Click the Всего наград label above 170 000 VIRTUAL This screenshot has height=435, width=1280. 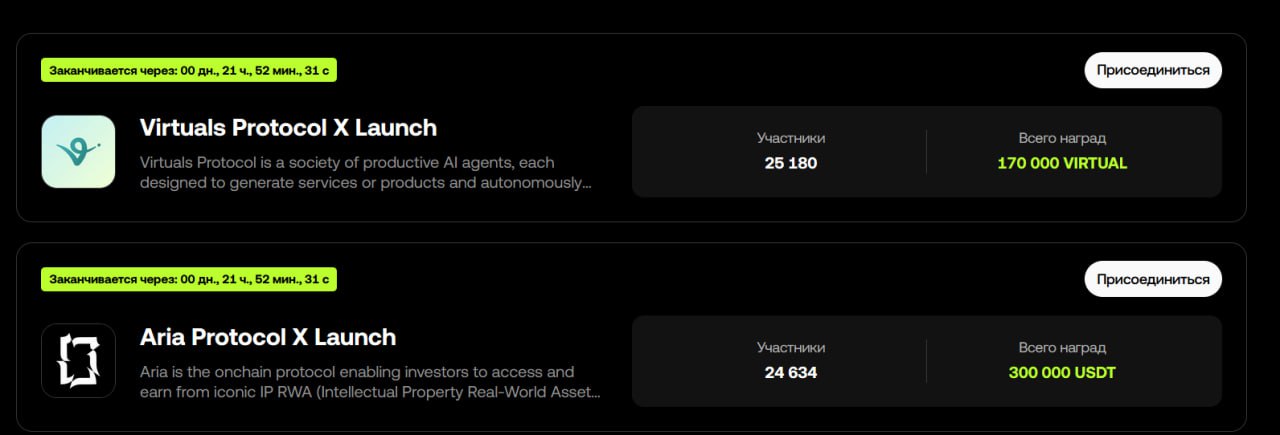[x=1062, y=139]
